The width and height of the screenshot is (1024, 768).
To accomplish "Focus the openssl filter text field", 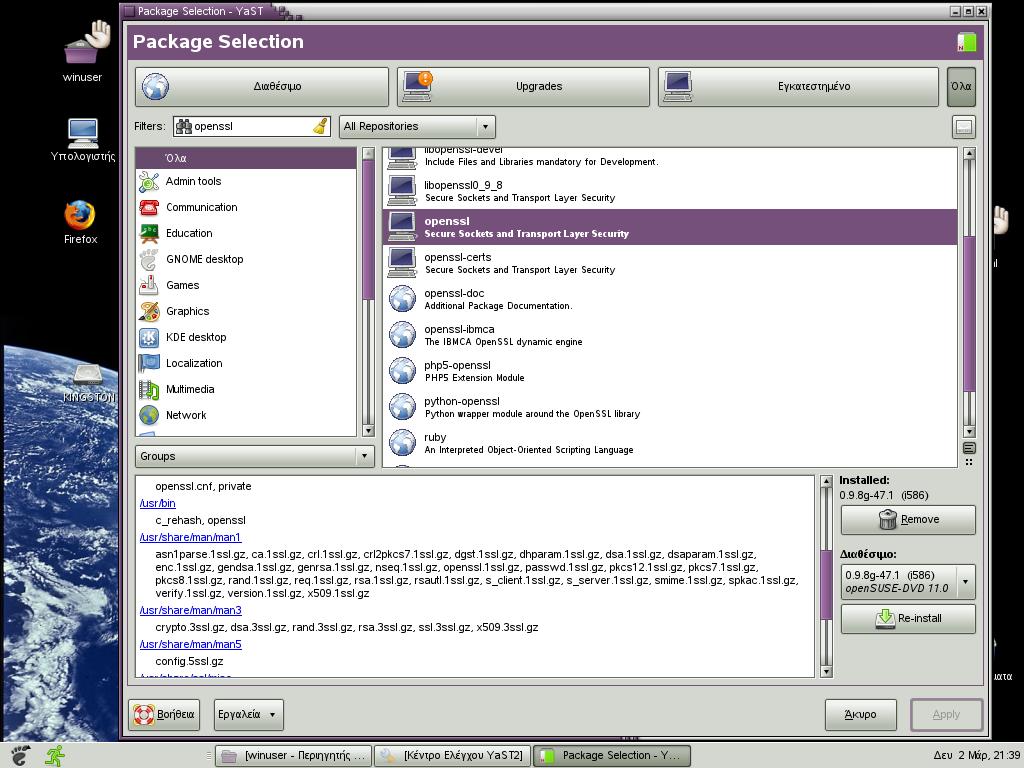I will [x=251, y=126].
